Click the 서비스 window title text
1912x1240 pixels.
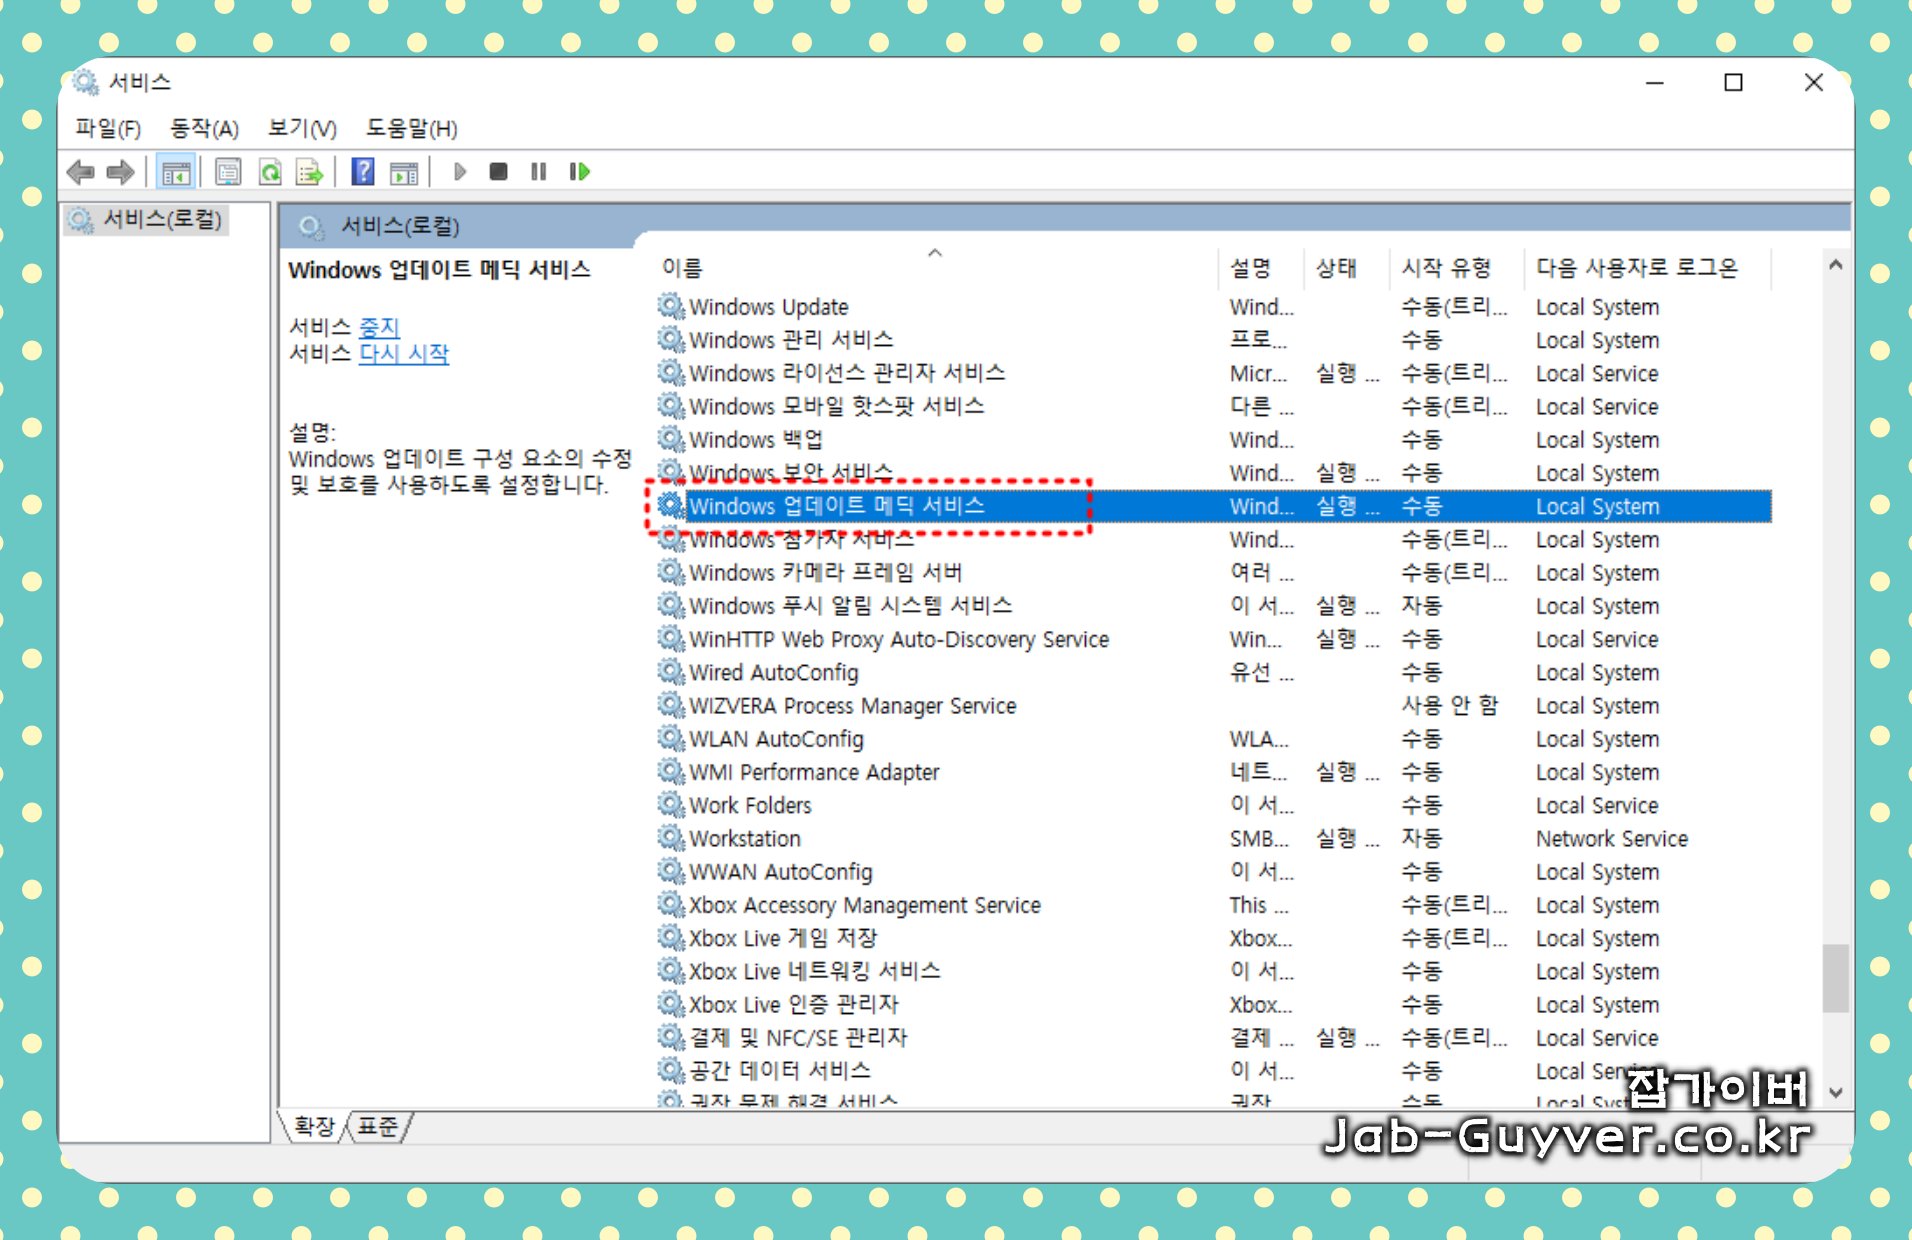click(x=140, y=82)
